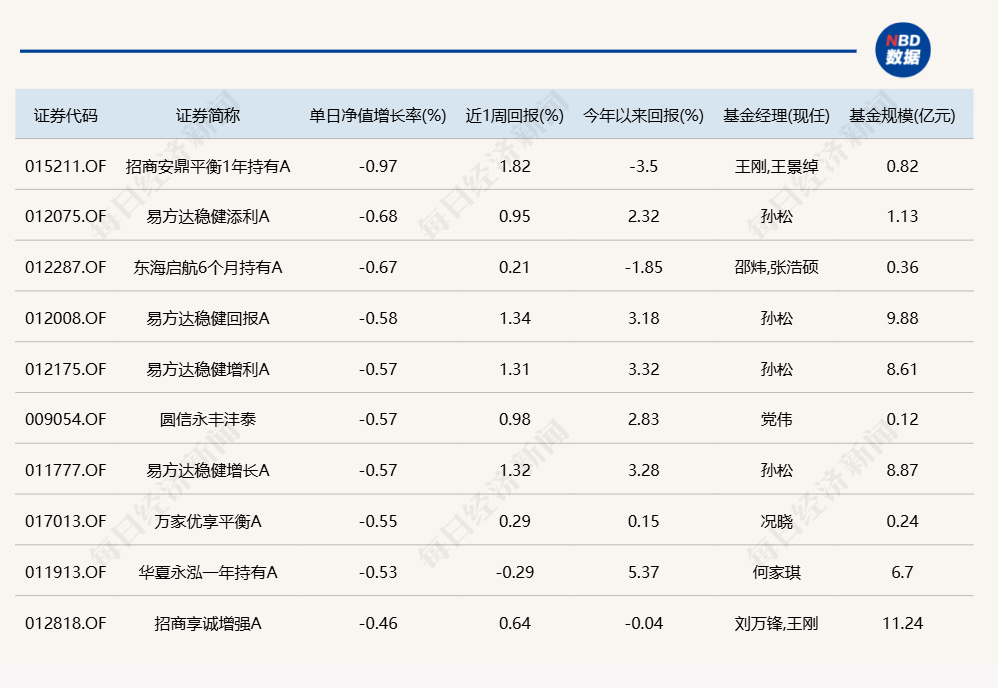The height and width of the screenshot is (688, 998).
Task: Select the 证券简称 column header
Action: (x=207, y=115)
